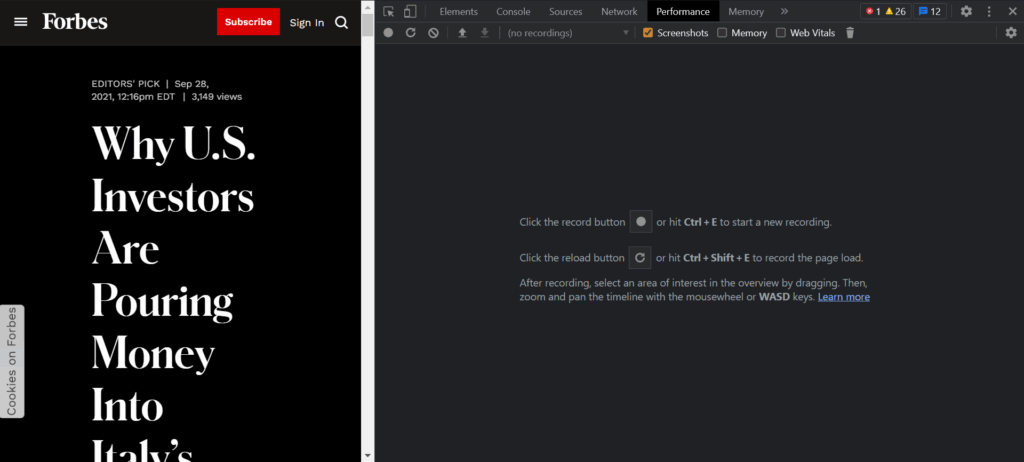The image size is (1024, 462).
Task: Expand more DevTools tabs chevron
Action: (784, 11)
